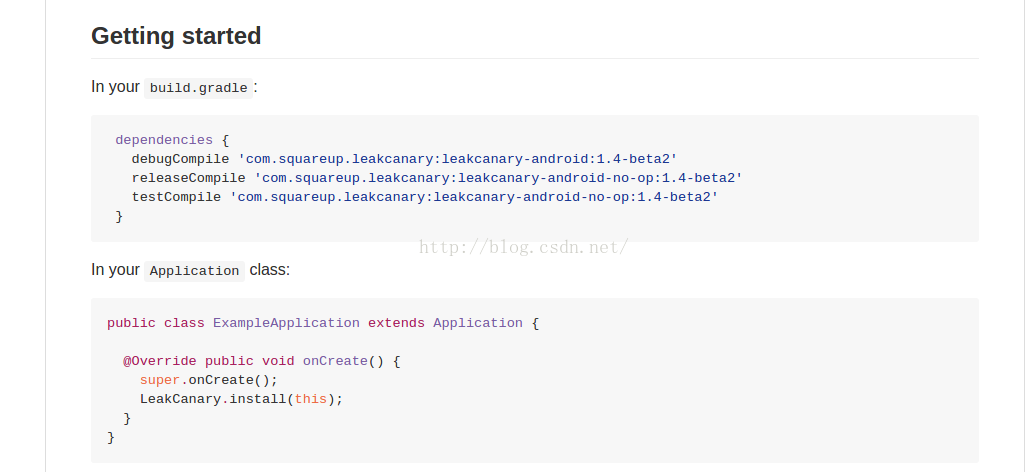Click the "dependencies" keyword in the Gradle block
Image resolution: width=1030 pixels, height=472 pixels.
pos(164,140)
